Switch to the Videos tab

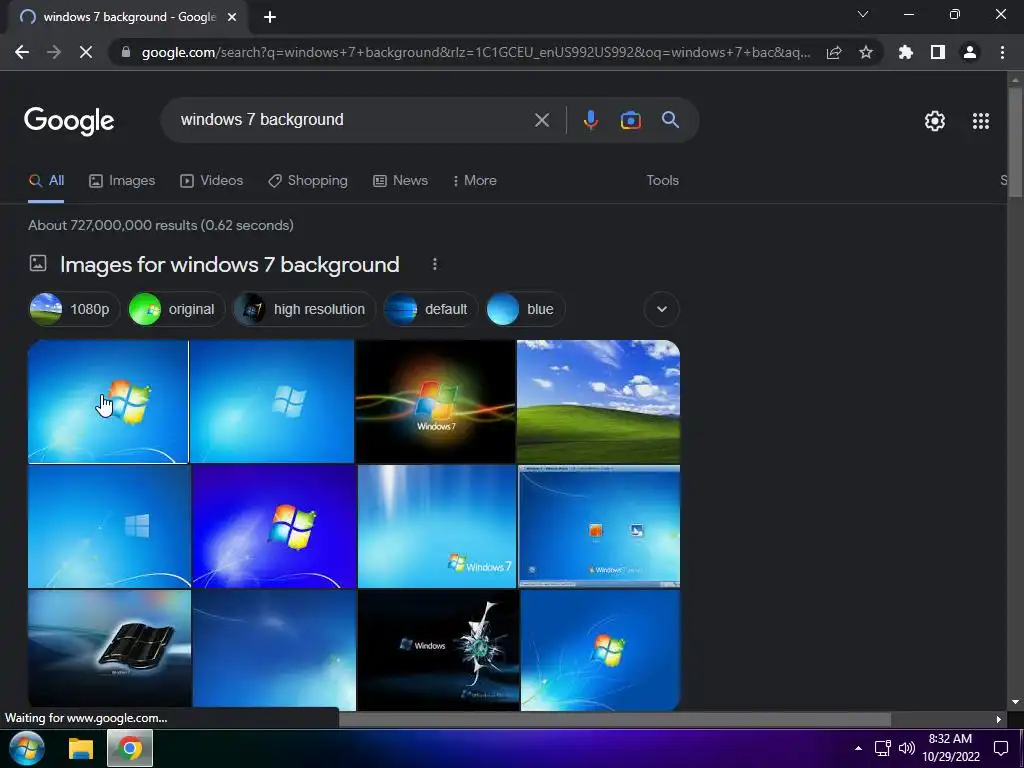pyautogui.click(x=212, y=181)
